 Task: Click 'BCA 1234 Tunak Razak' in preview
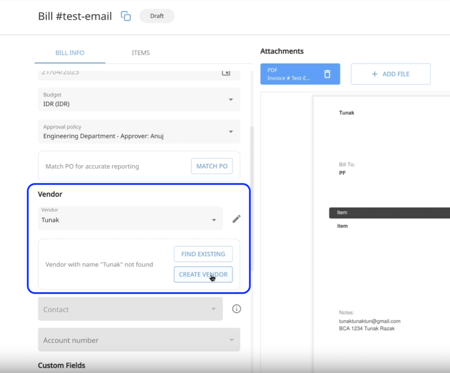point(367,328)
